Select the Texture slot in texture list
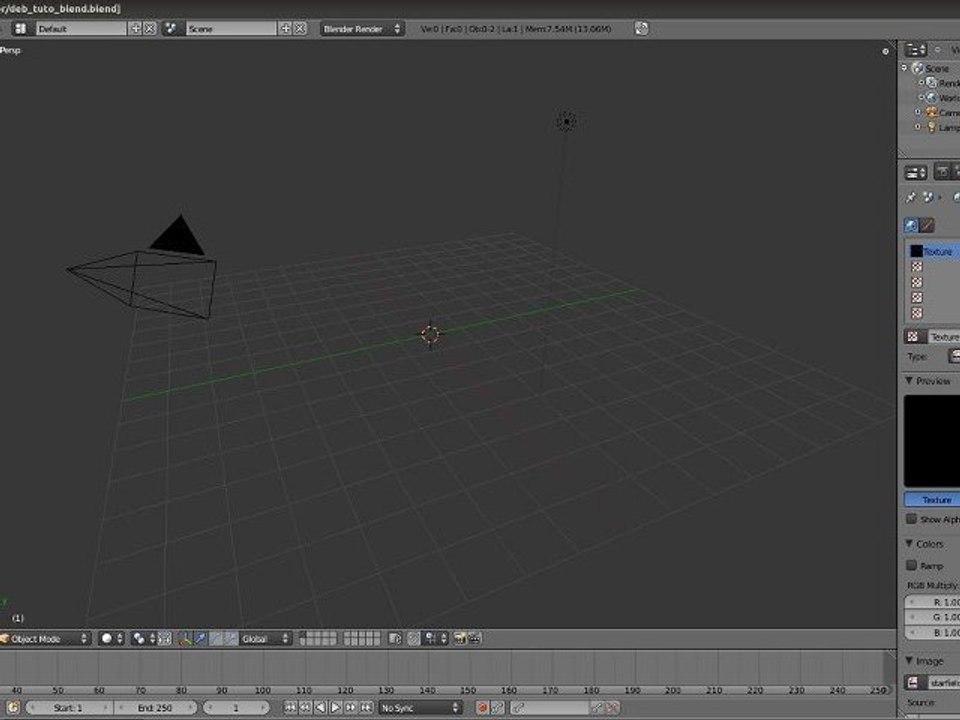The image size is (960, 720). point(932,251)
